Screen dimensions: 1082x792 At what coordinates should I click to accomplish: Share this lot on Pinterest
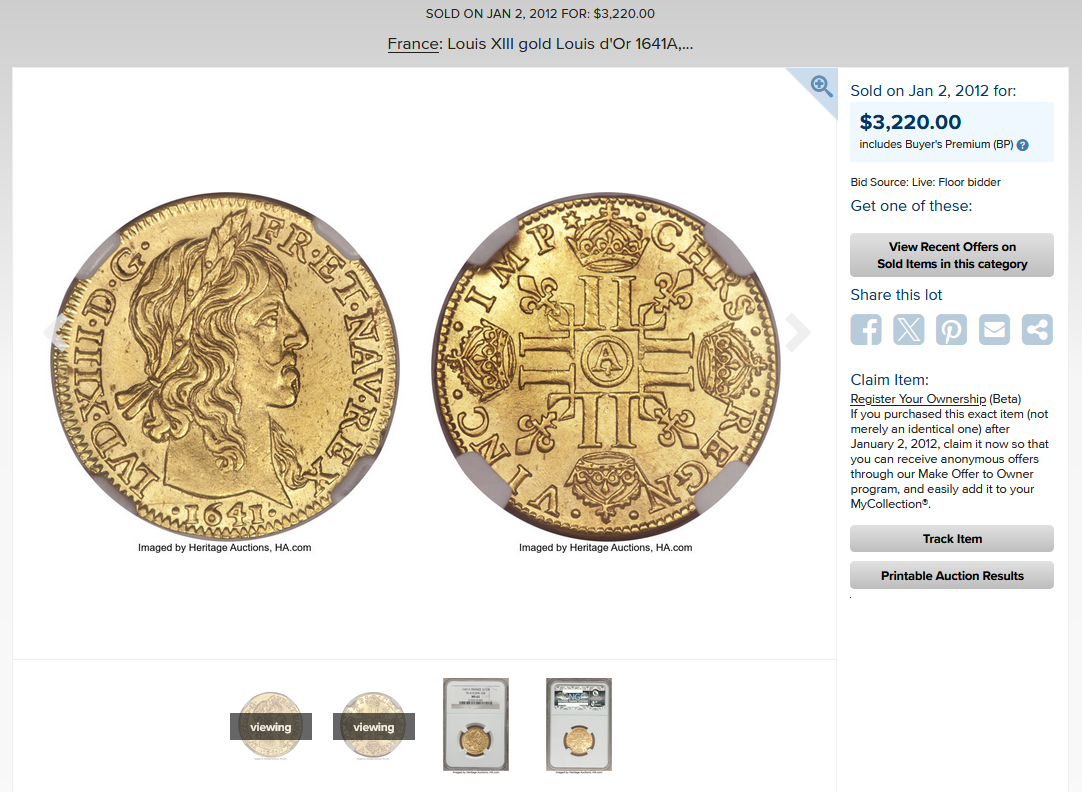[x=952, y=329]
